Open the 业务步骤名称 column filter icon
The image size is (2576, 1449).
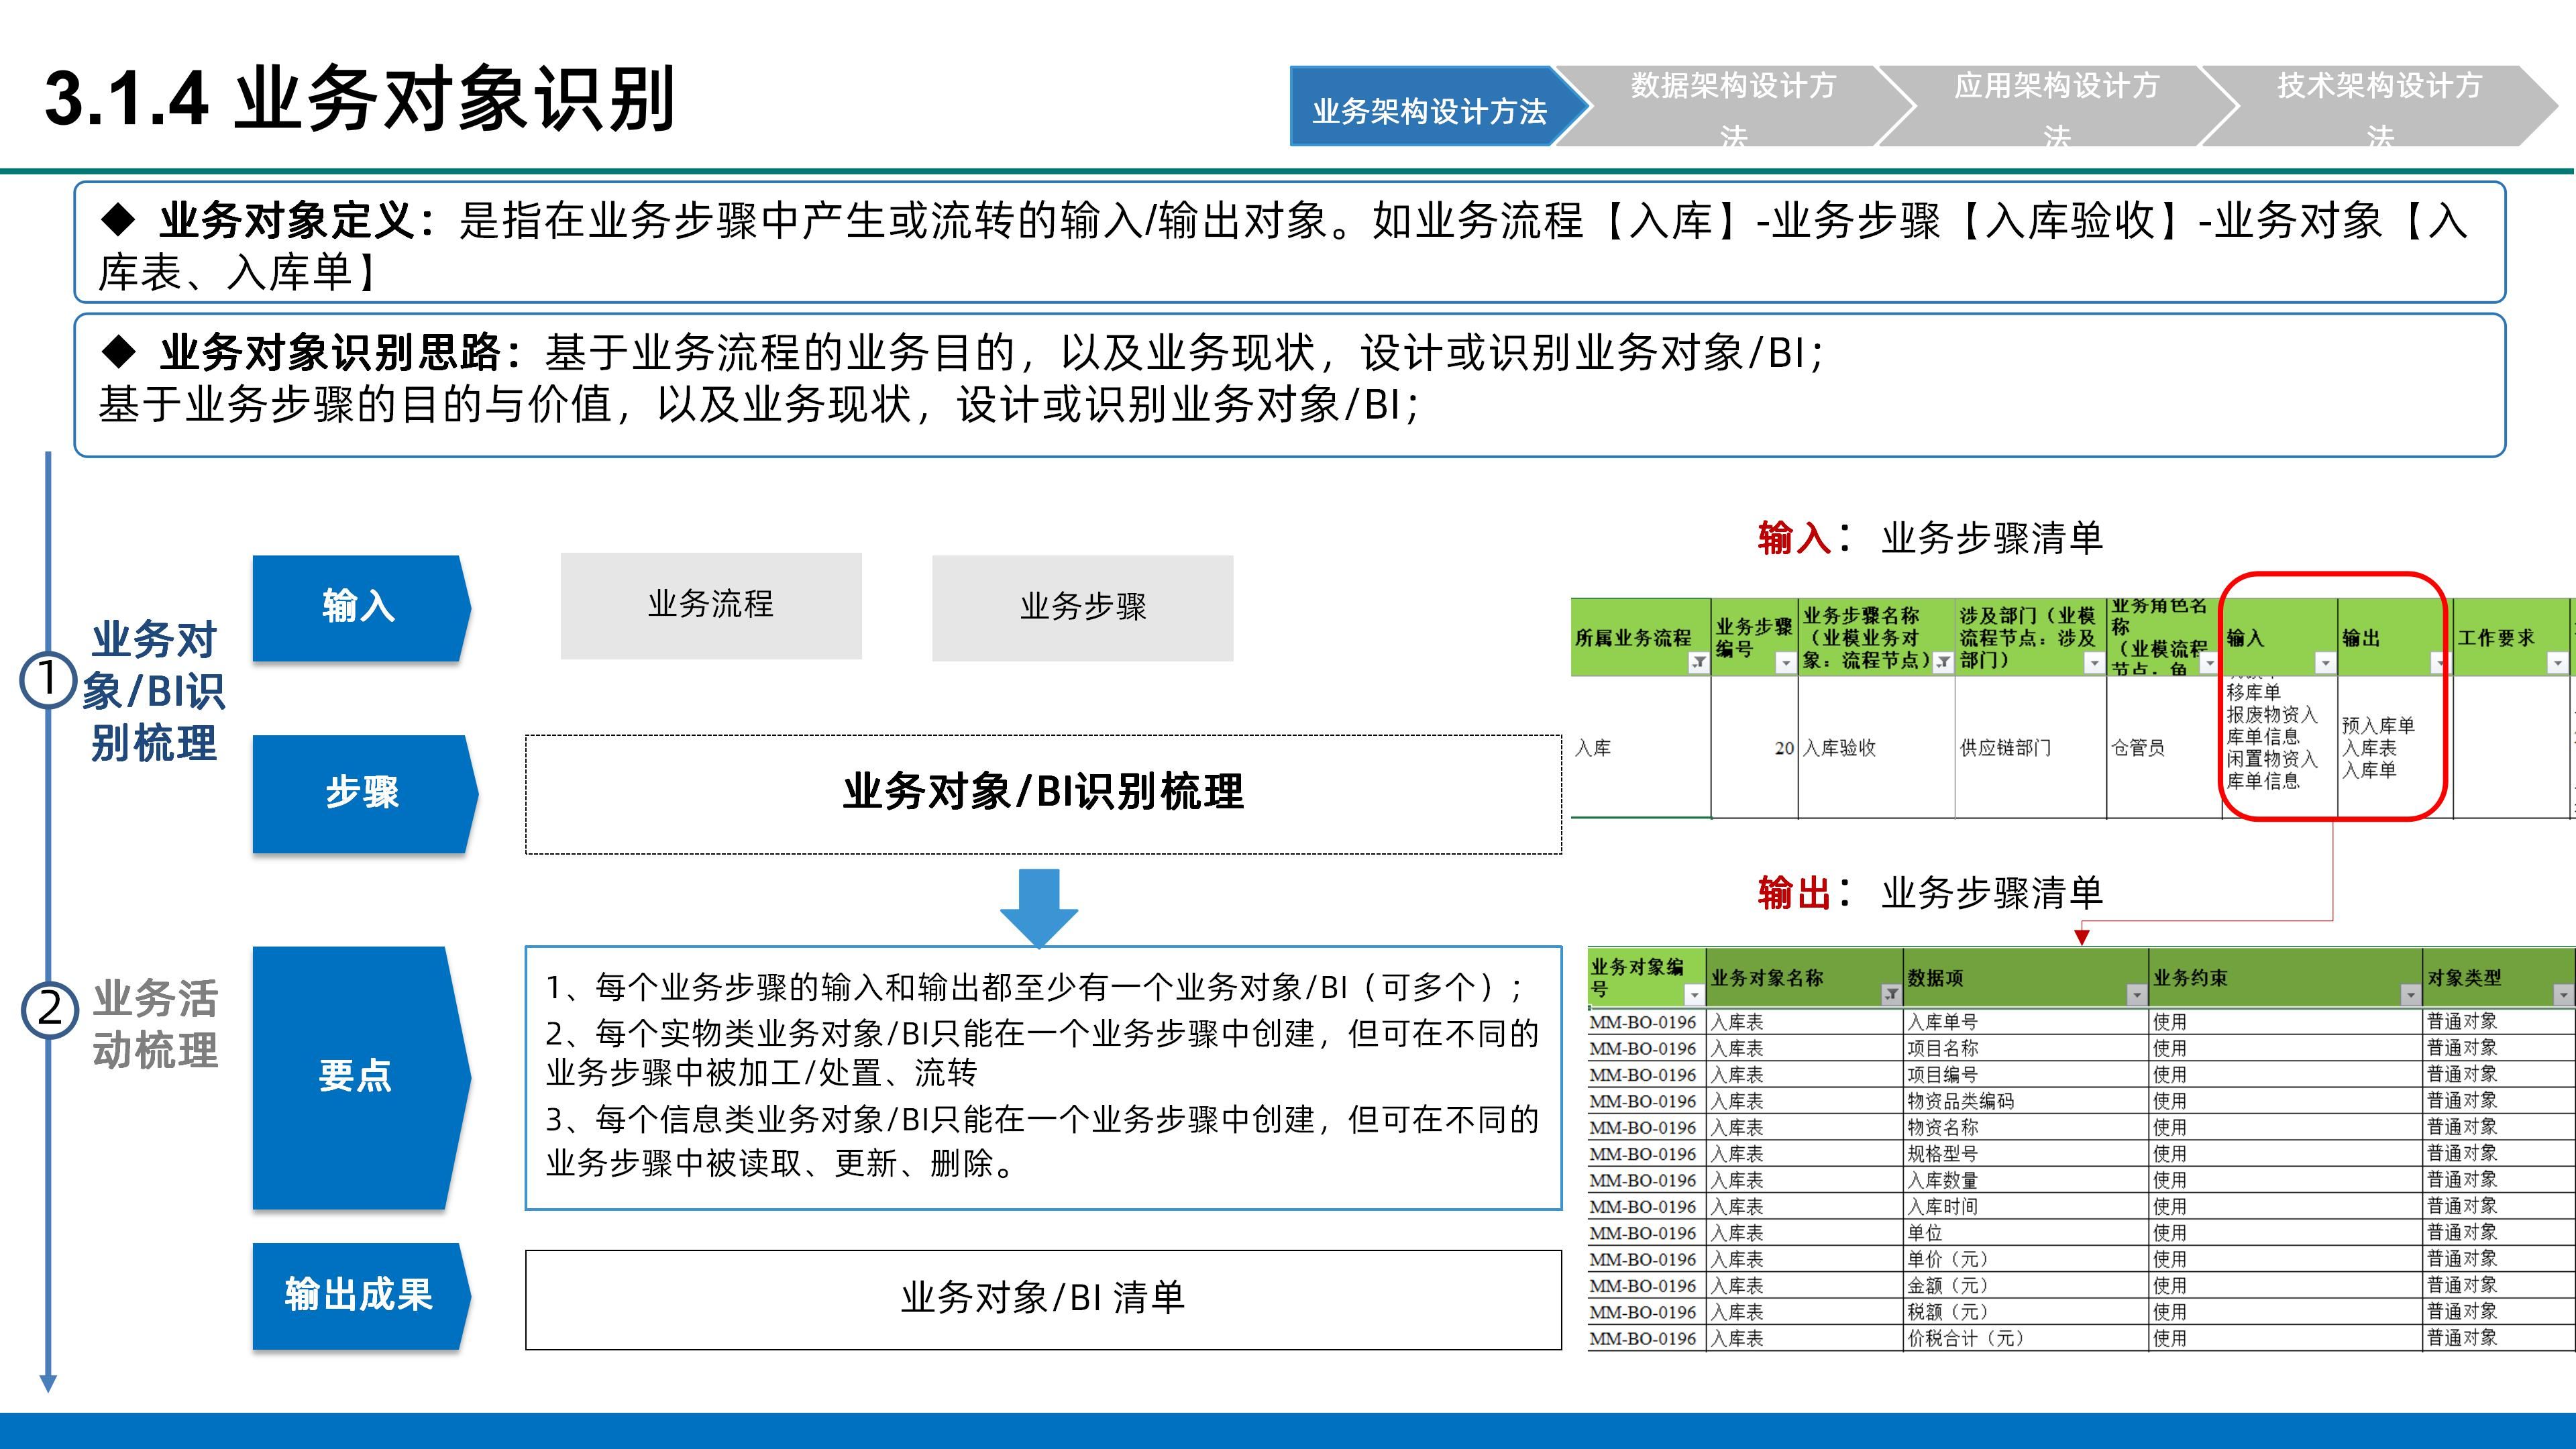pyautogui.click(x=1942, y=663)
